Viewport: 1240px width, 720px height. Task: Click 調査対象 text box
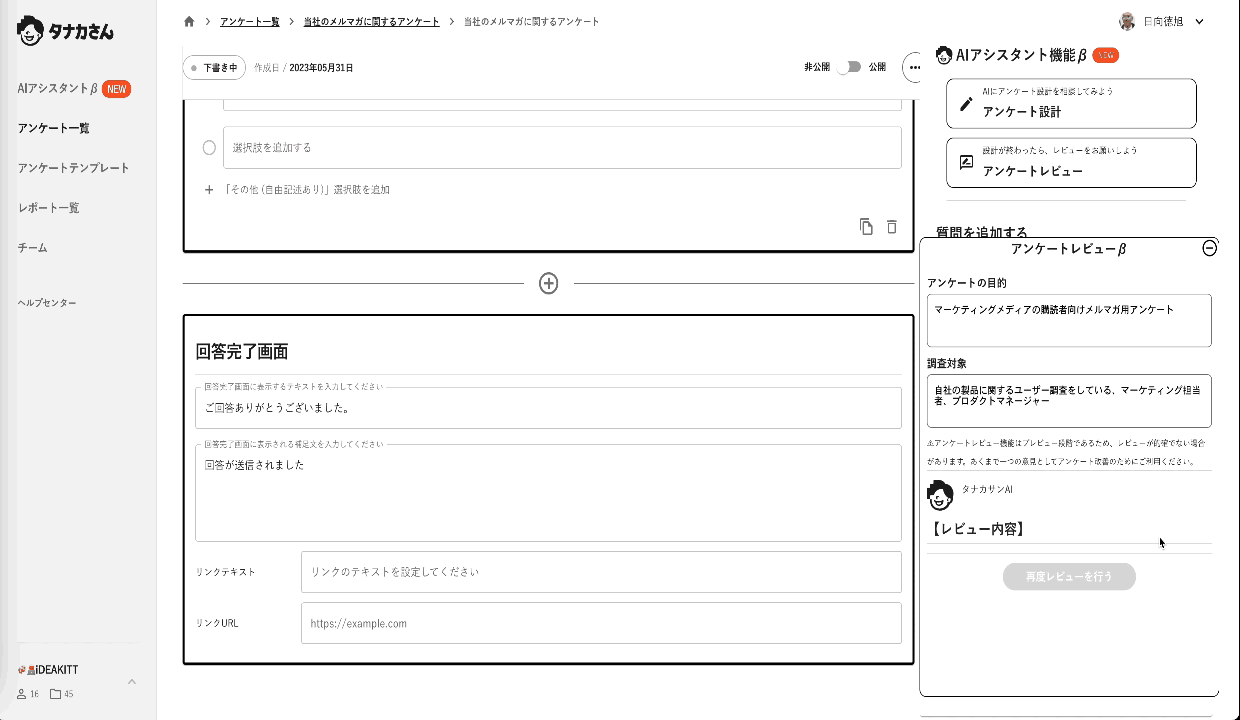[x=1069, y=400]
